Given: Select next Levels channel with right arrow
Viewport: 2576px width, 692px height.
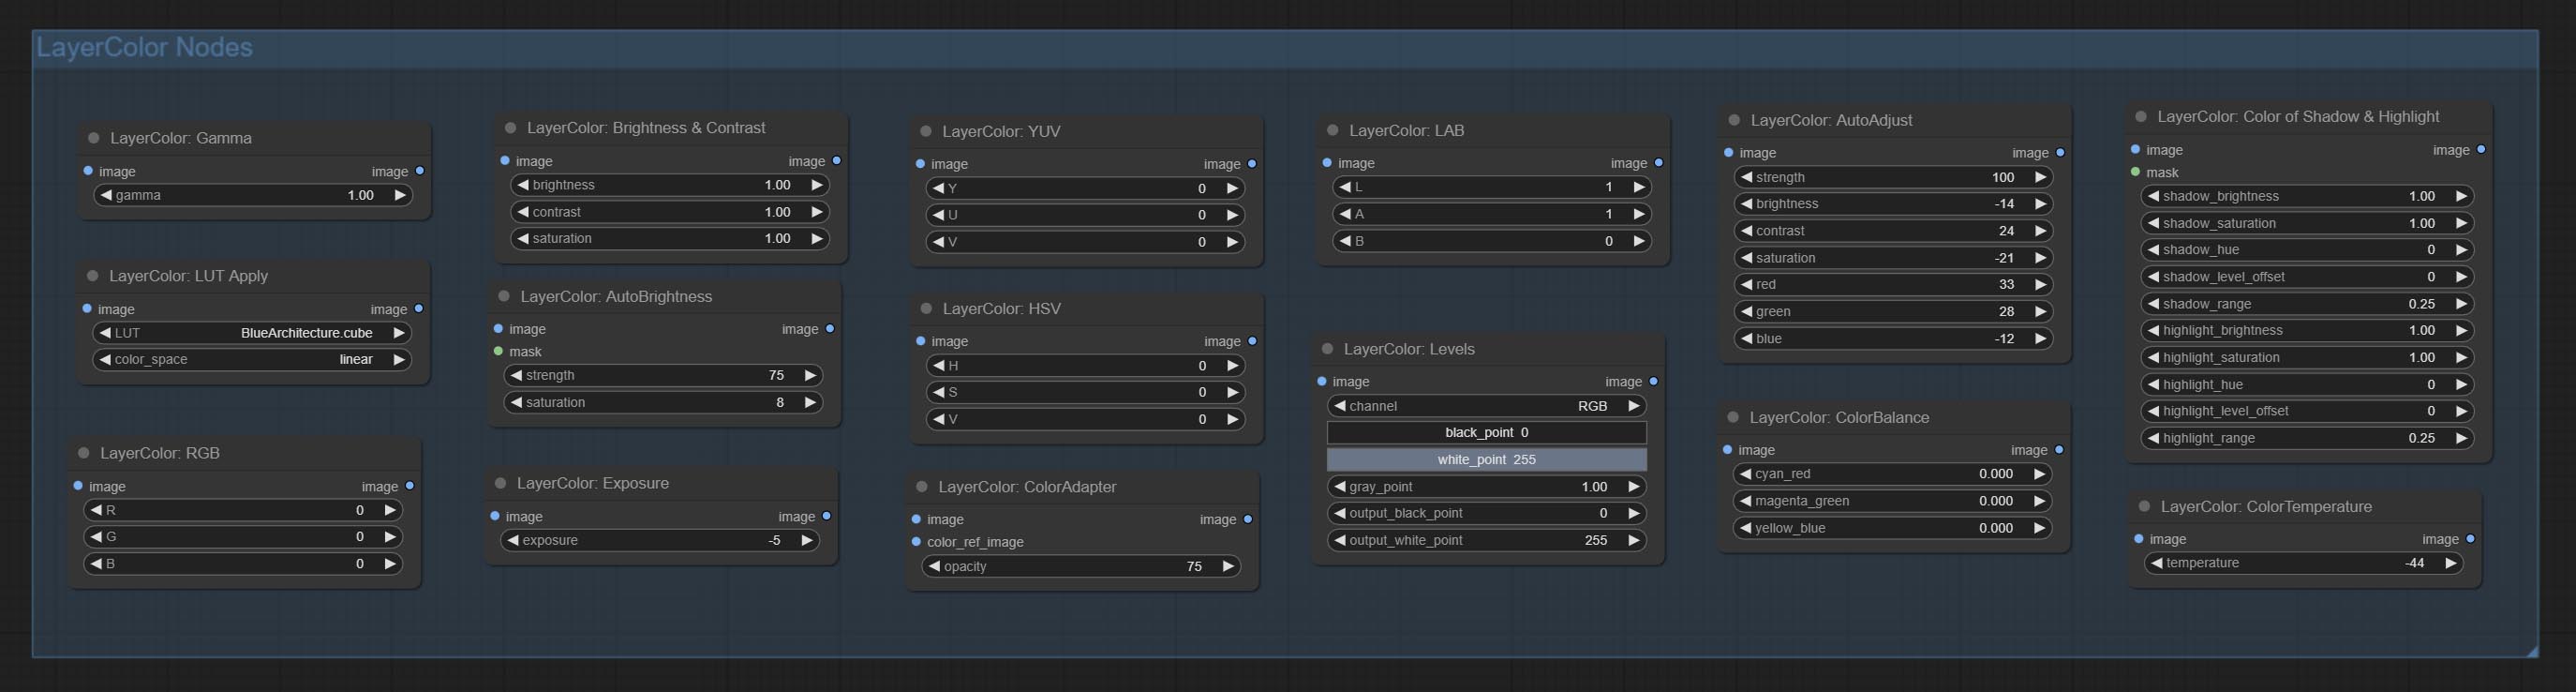Looking at the screenshot, I should (x=1634, y=406).
